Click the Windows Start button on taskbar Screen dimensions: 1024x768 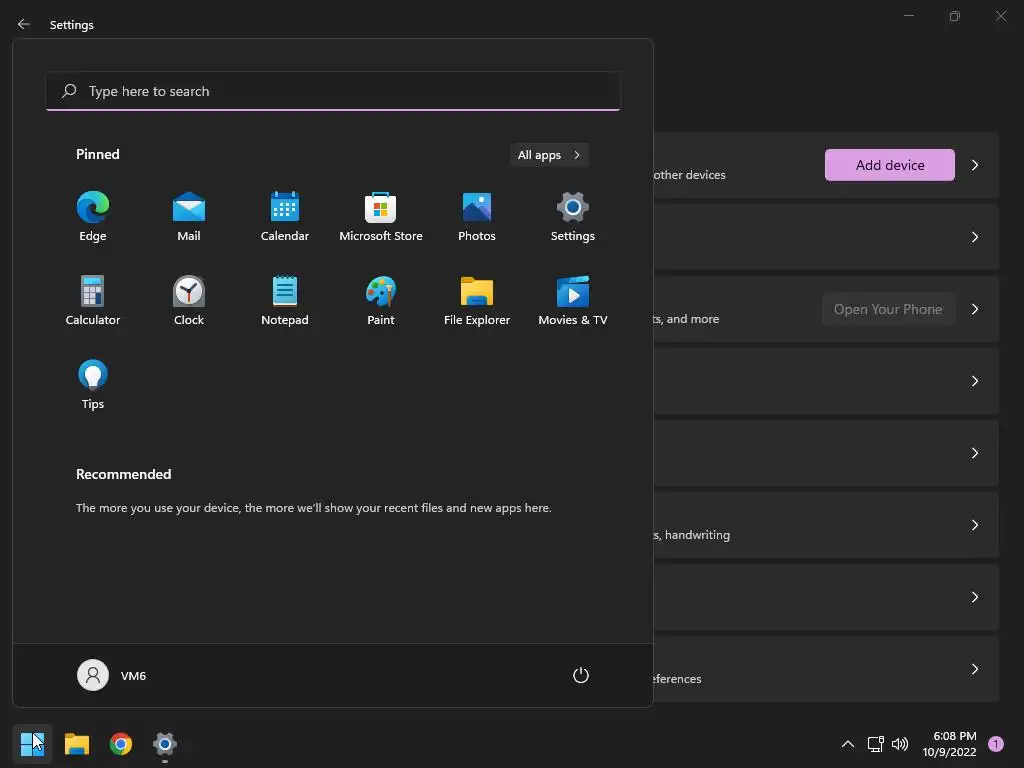point(32,744)
